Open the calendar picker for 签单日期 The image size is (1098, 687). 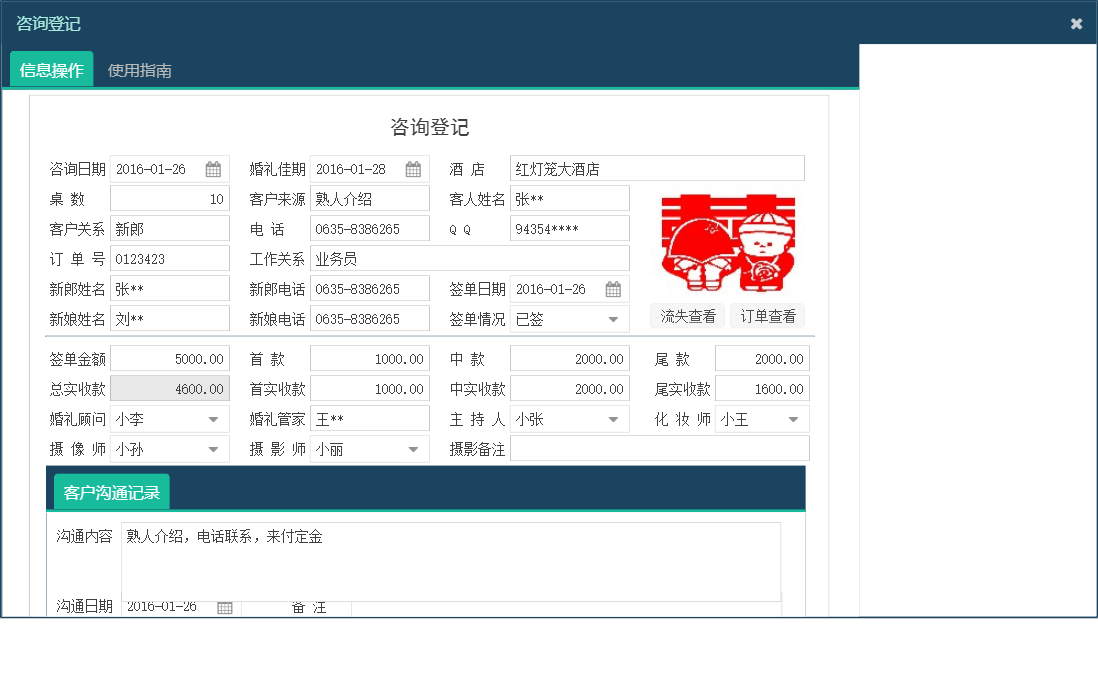[x=613, y=288]
